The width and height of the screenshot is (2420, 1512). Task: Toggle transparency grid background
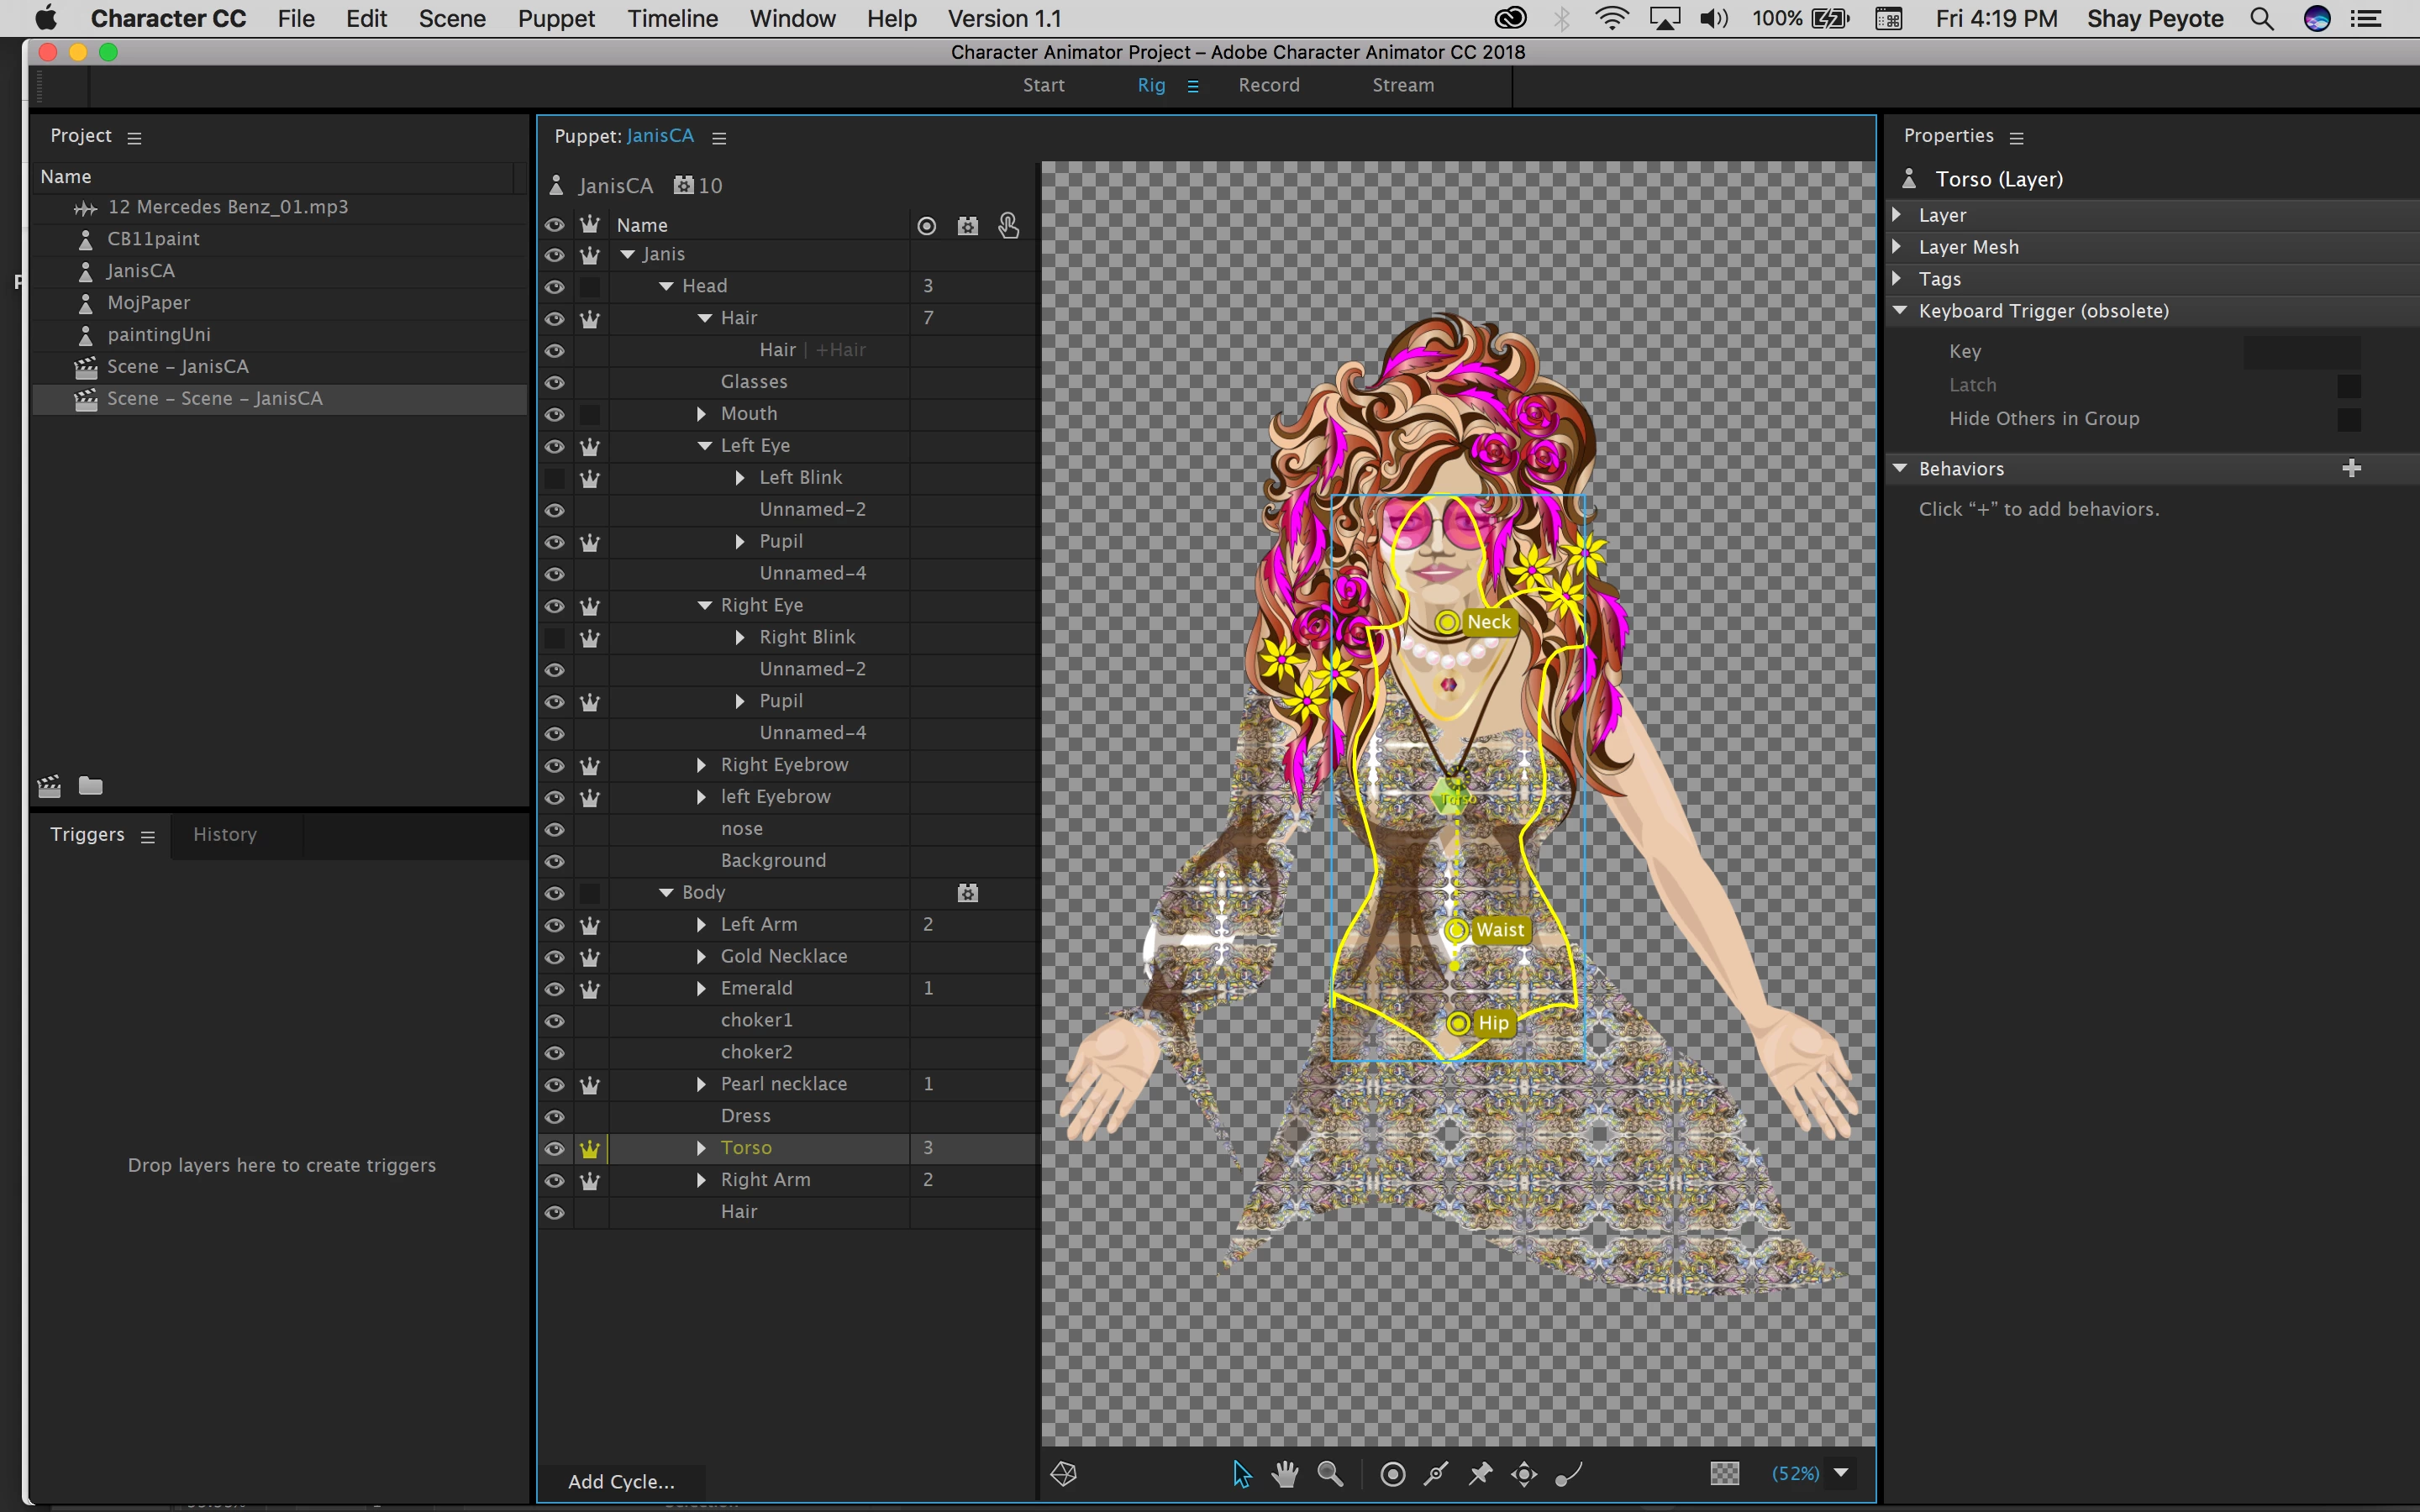click(x=1725, y=1473)
